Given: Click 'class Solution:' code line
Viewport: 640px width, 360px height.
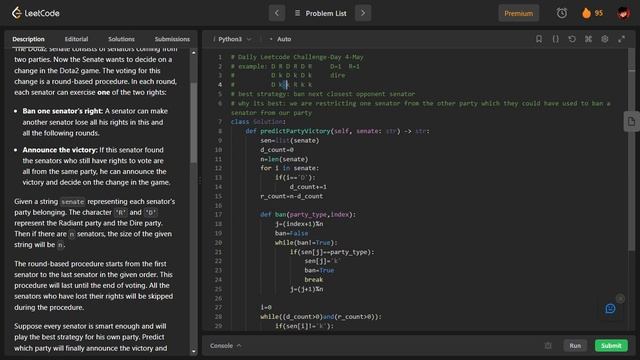Looking at the screenshot, I should pos(258,122).
